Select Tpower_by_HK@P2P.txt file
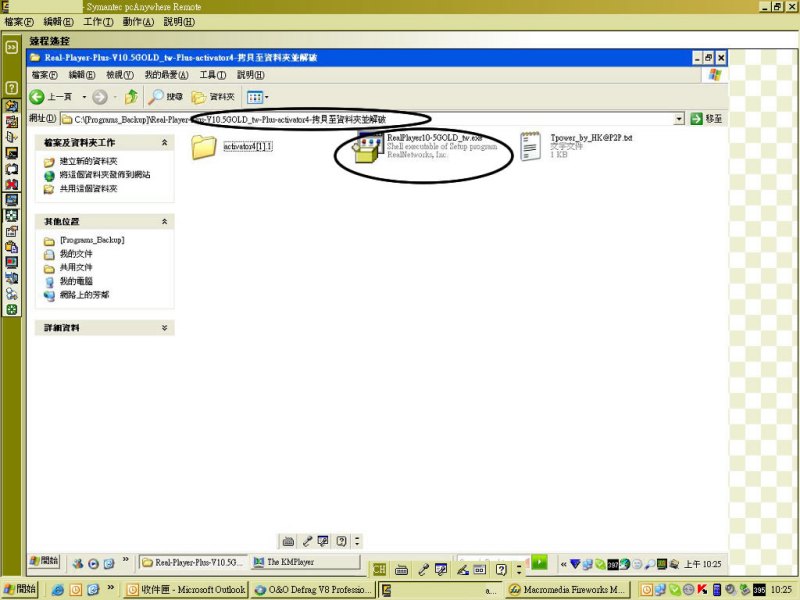800x600 pixels. (577, 146)
